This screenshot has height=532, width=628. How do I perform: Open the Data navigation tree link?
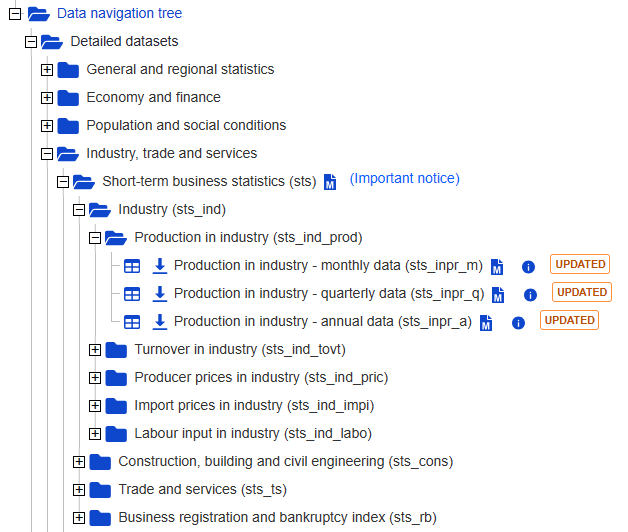pyautogui.click(x=119, y=13)
